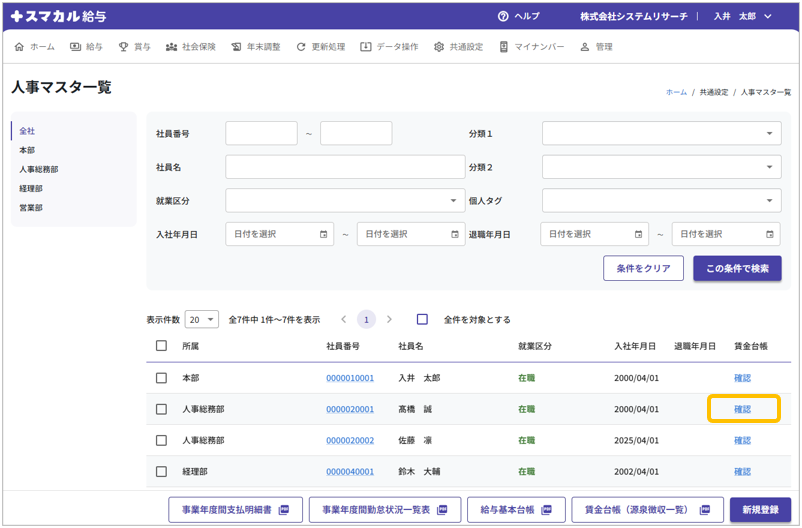Screen dimensions: 802x528
Task: Open employee number 0000020002 link
Action: (350, 440)
